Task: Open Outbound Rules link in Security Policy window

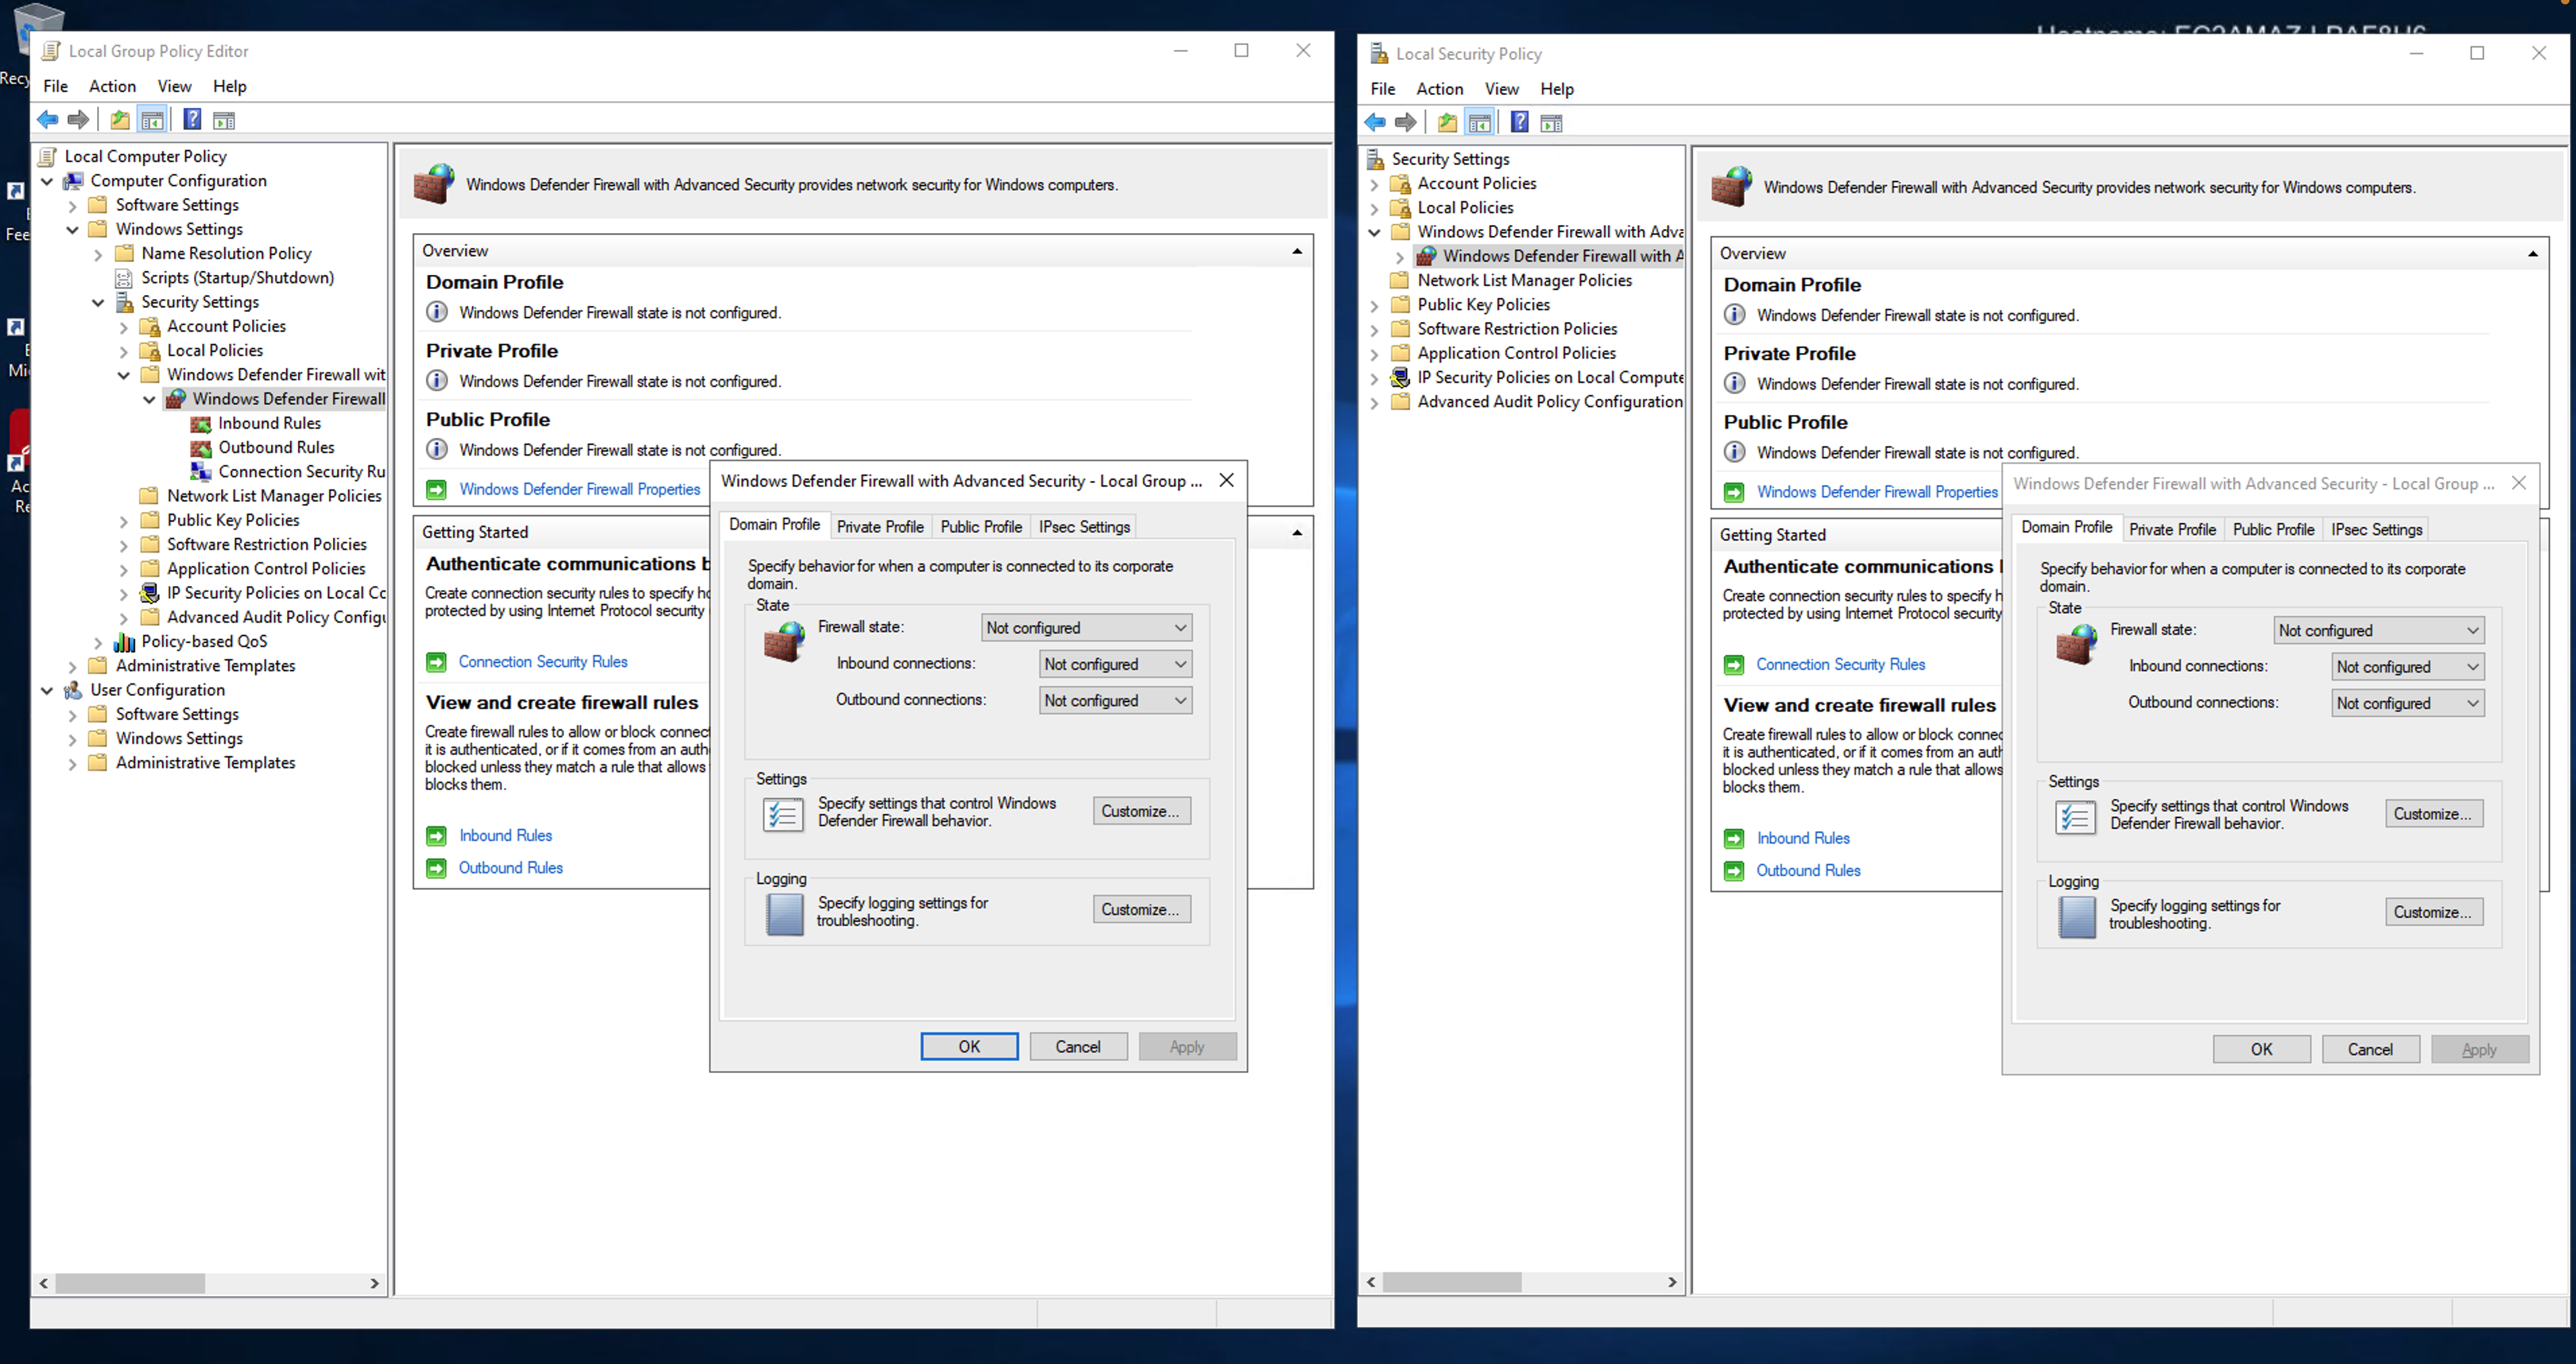Action: [1808, 870]
